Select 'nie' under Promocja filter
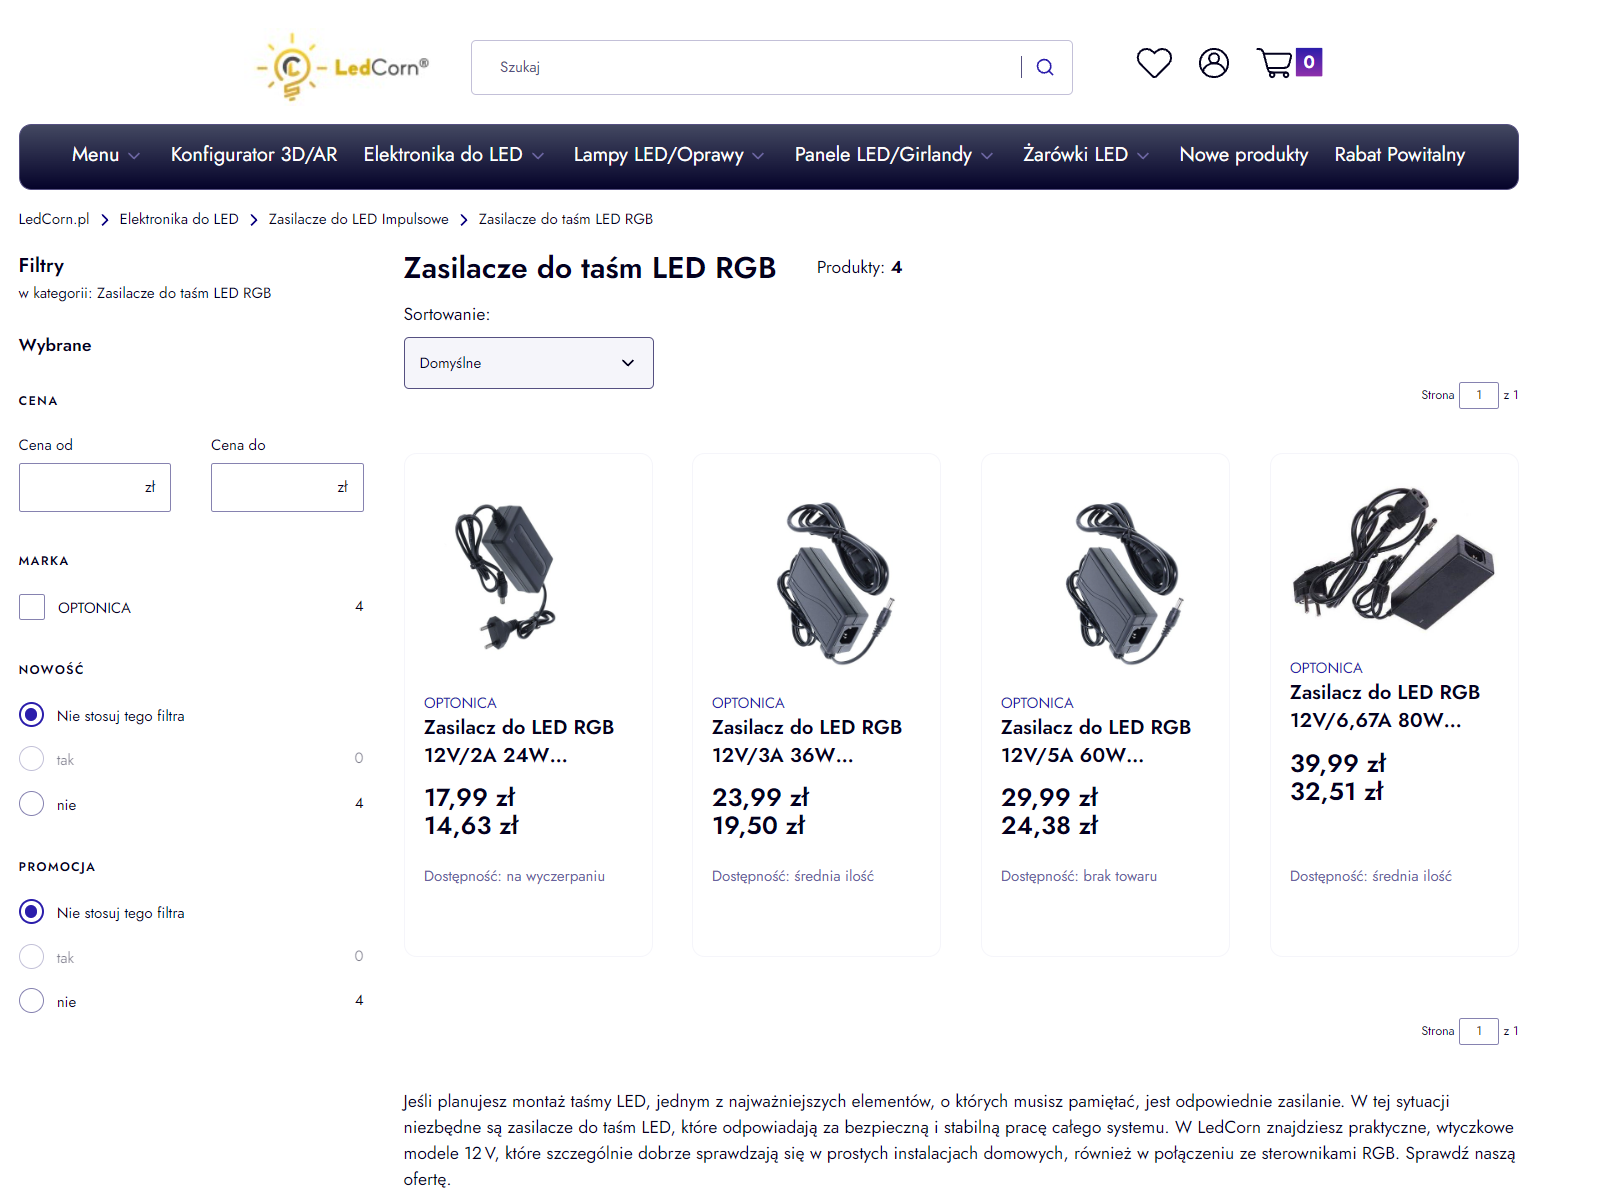 (x=31, y=1000)
